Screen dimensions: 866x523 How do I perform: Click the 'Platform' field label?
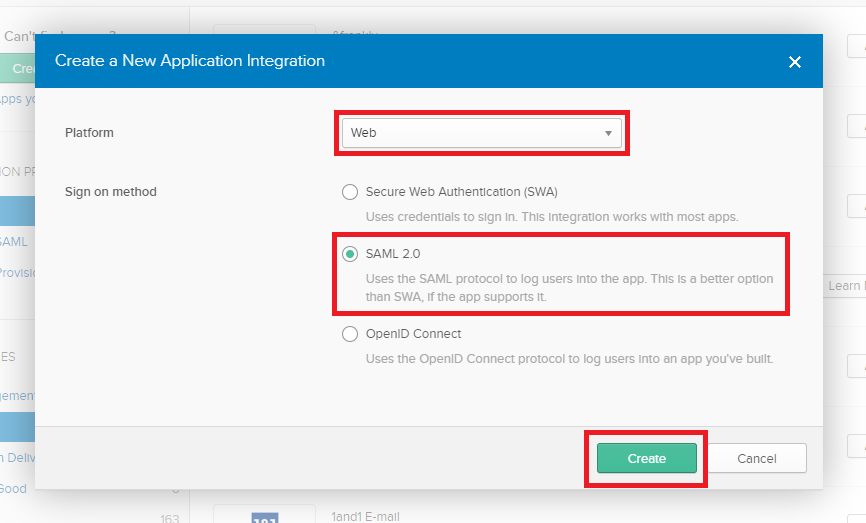point(89,133)
